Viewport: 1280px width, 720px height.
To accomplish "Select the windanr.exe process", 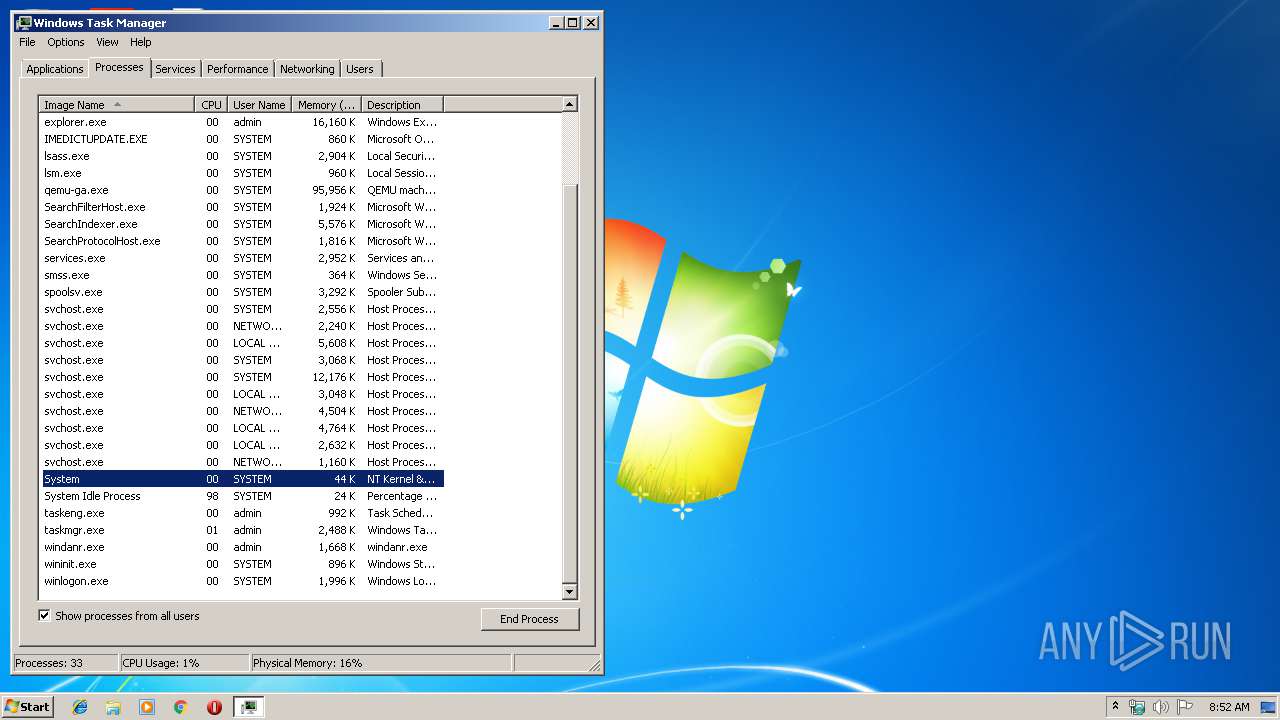I will tap(241, 547).
